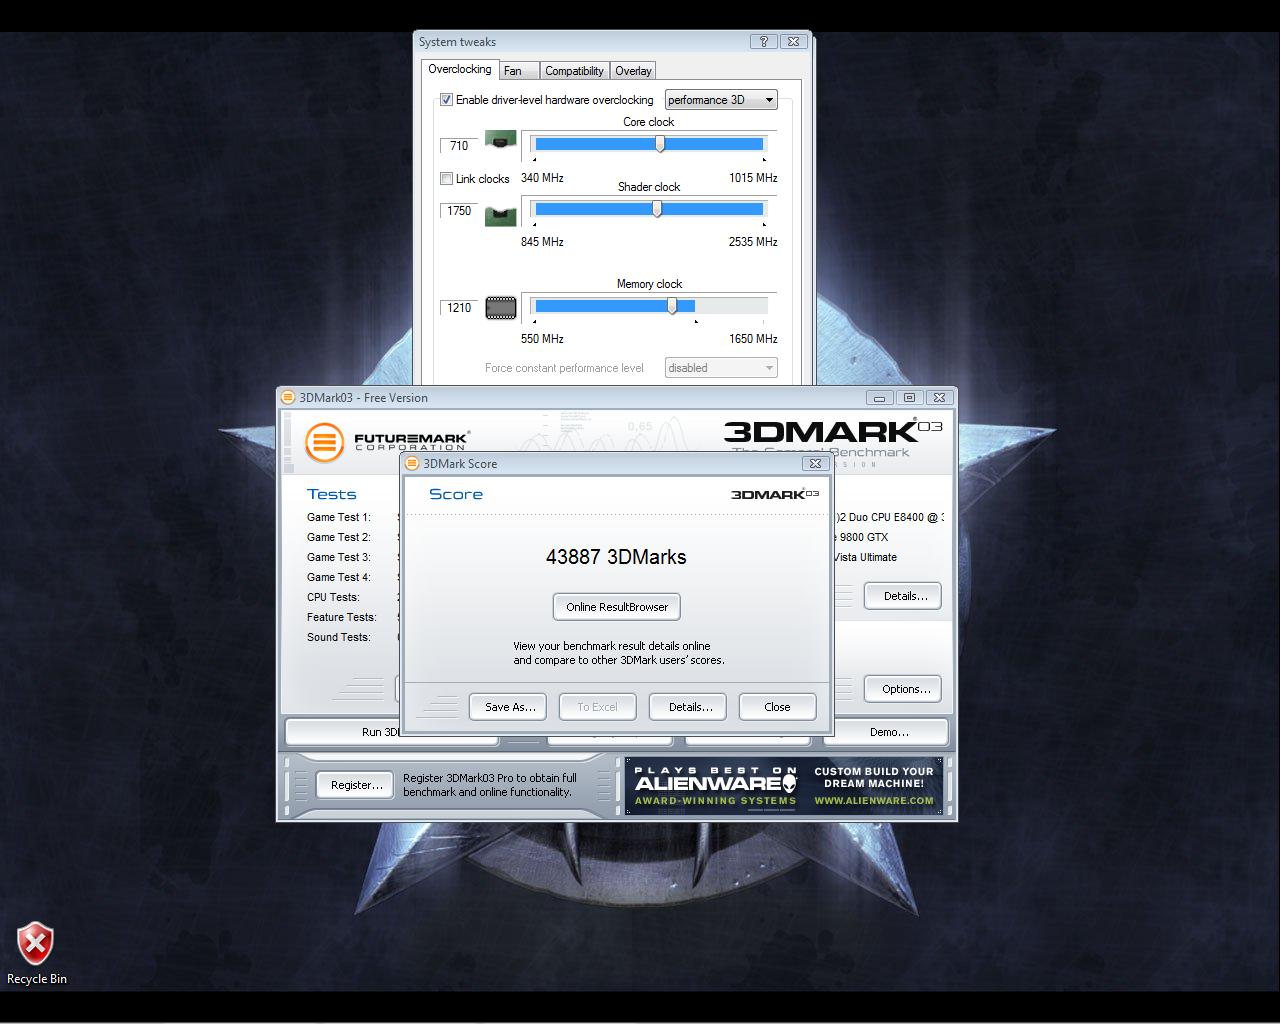
Task: Click Save As in score dialog
Action: click(x=508, y=707)
